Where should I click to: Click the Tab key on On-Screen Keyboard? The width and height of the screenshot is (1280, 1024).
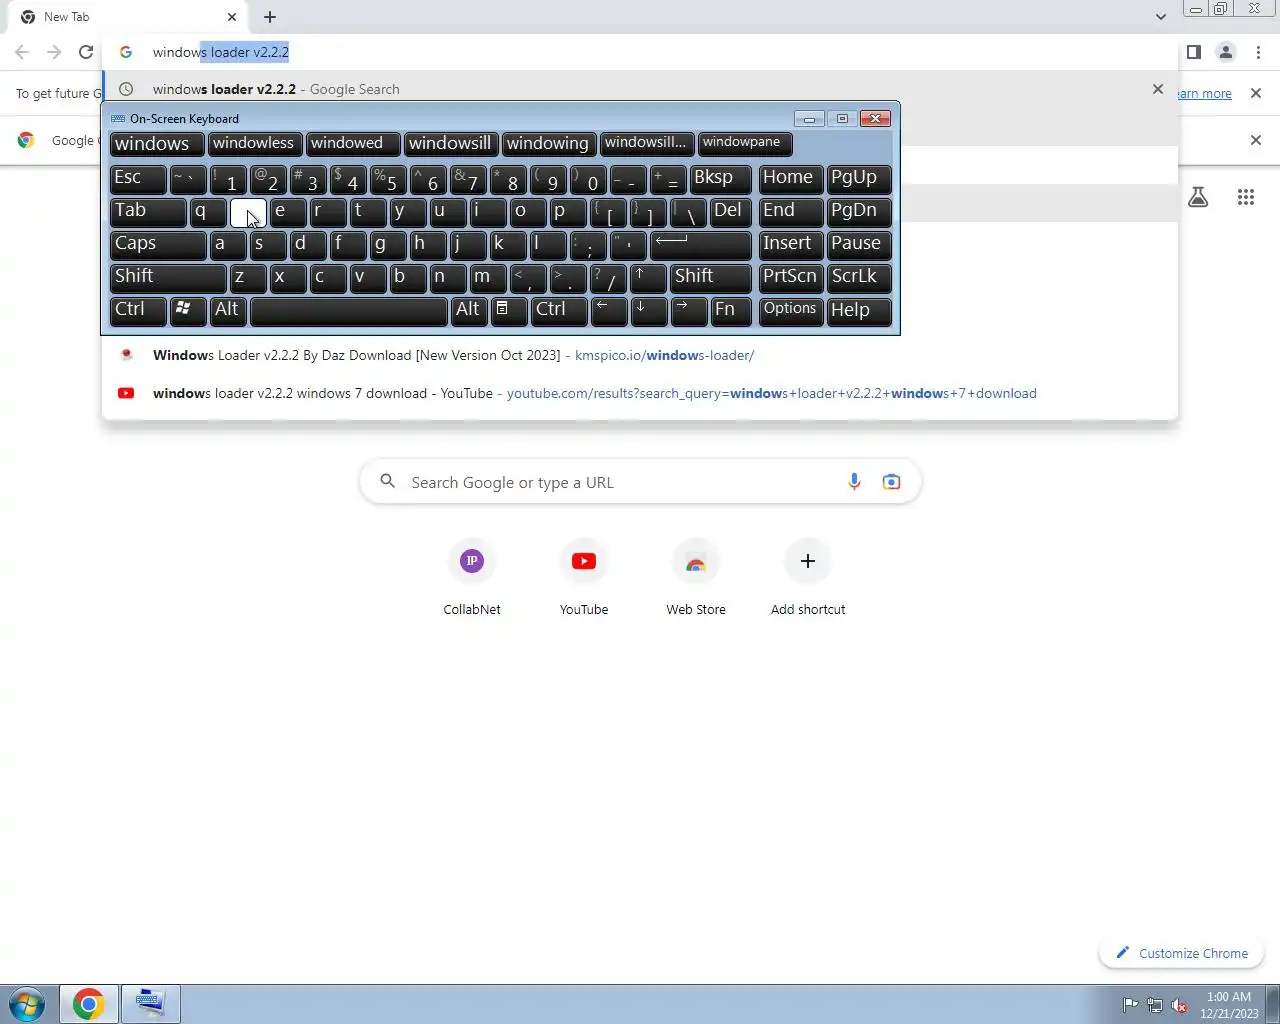click(x=148, y=212)
